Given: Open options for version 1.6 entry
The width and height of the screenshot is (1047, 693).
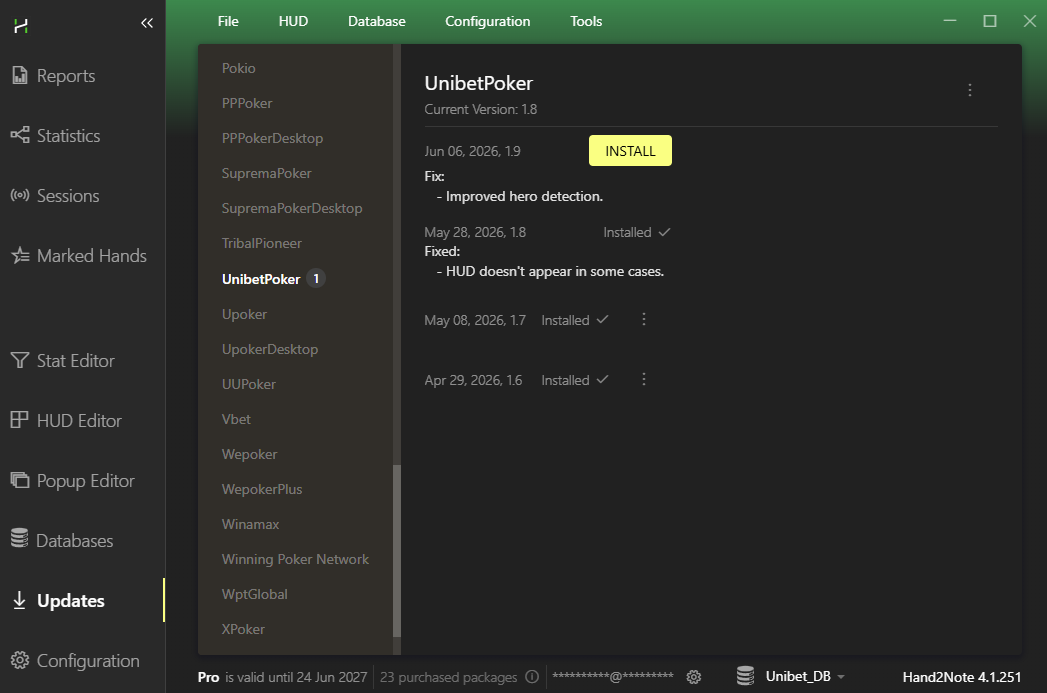Looking at the screenshot, I should point(644,379).
